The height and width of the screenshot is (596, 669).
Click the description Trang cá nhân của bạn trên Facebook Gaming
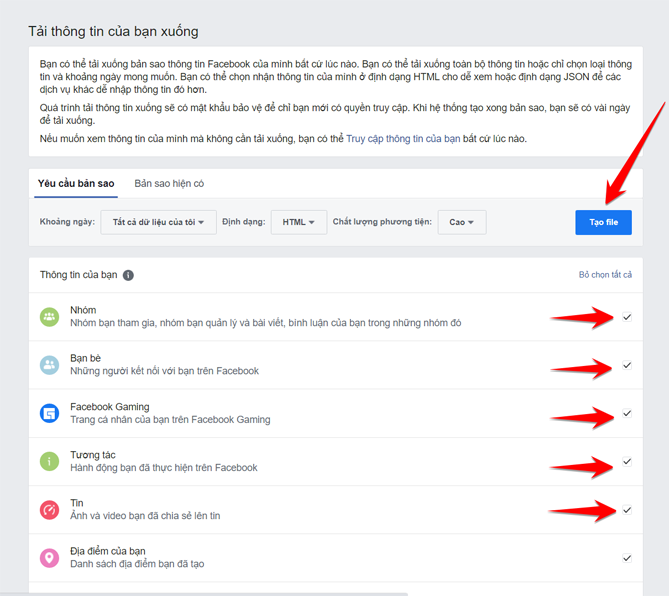170,419
